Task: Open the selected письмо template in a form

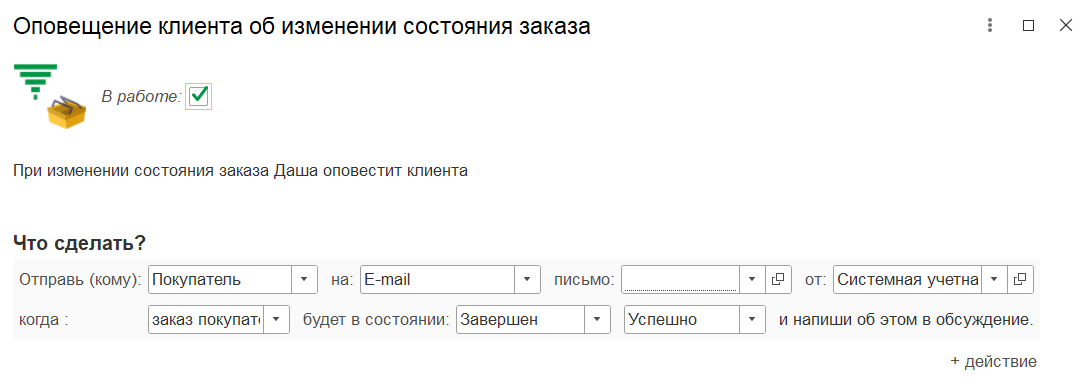Action: tap(778, 279)
